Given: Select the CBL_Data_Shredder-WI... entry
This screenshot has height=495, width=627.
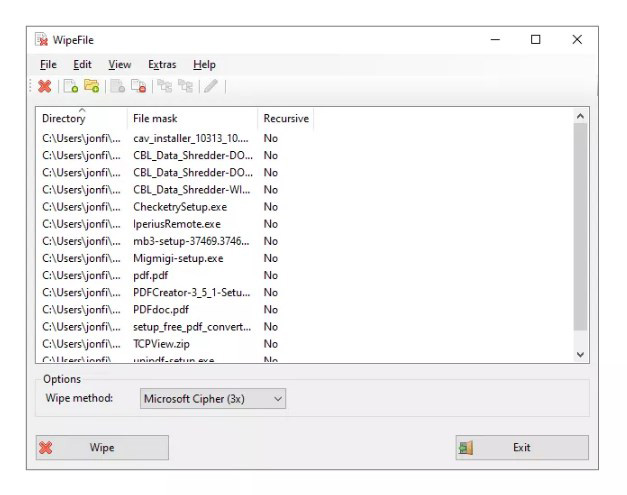Looking at the screenshot, I should (192, 190).
